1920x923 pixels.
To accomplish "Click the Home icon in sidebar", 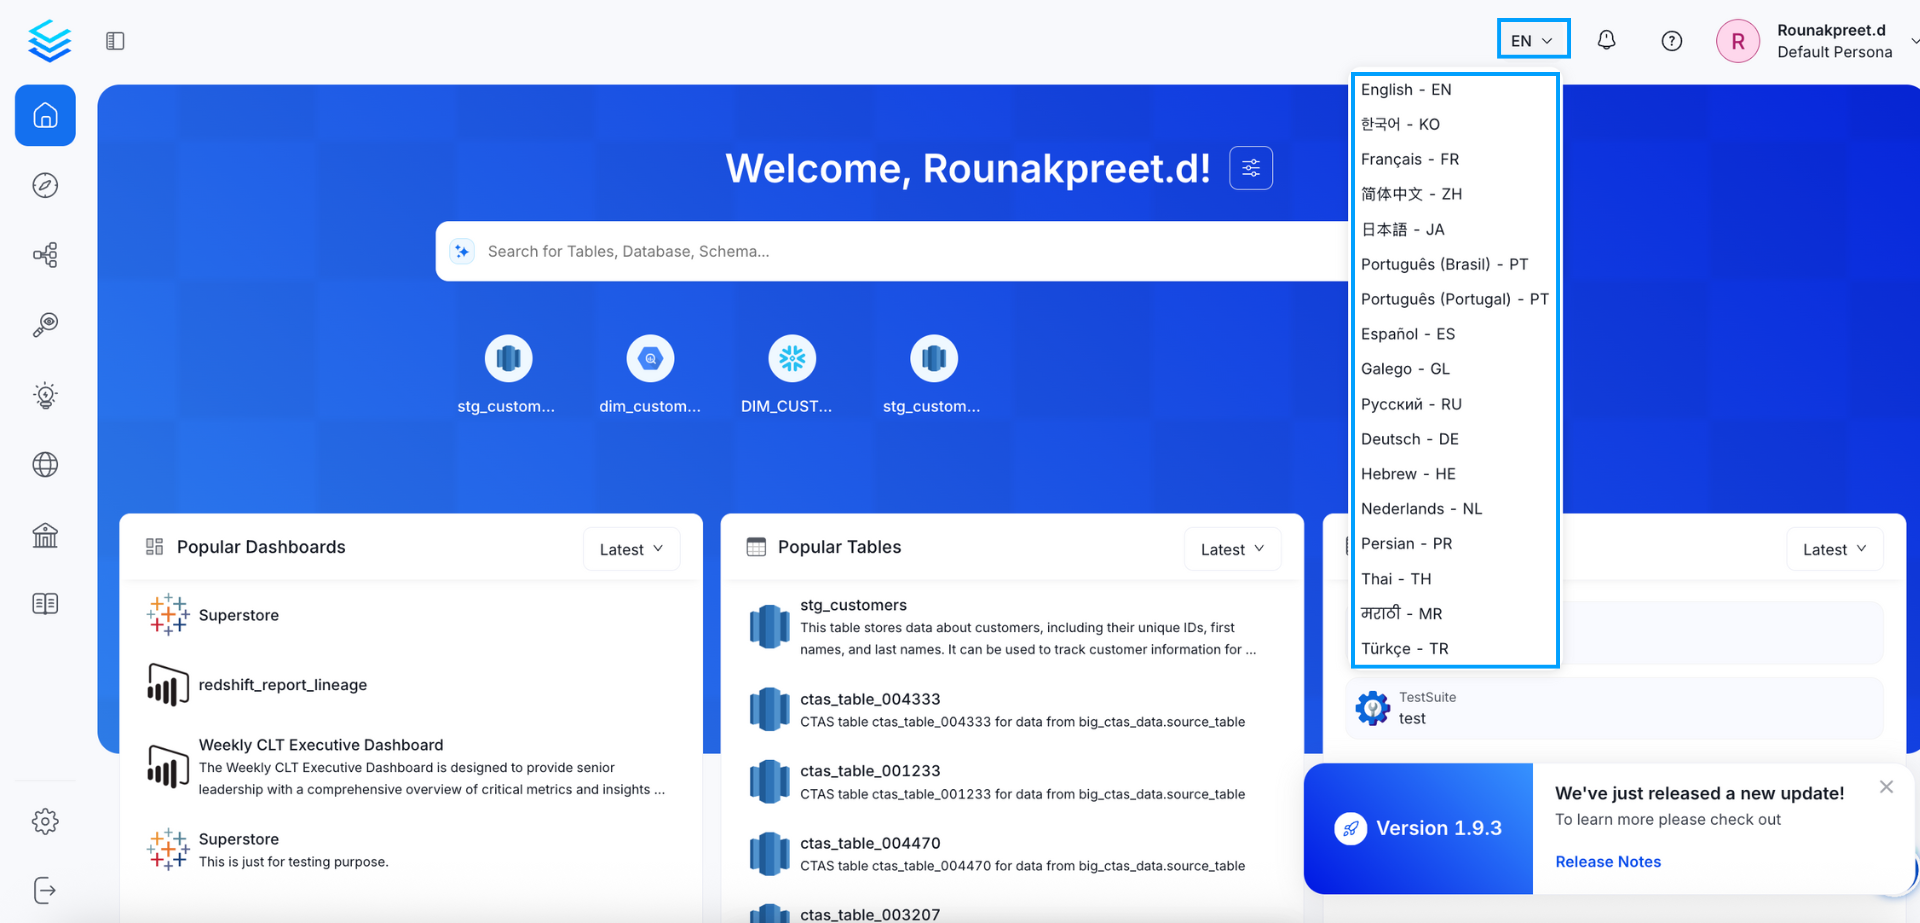I will pos(45,116).
